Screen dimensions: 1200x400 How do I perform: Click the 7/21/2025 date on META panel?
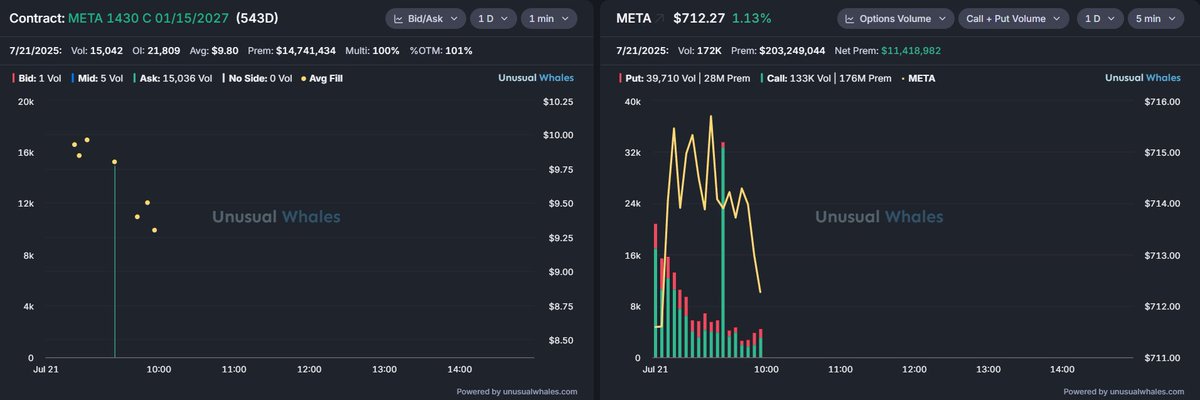[x=640, y=50]
